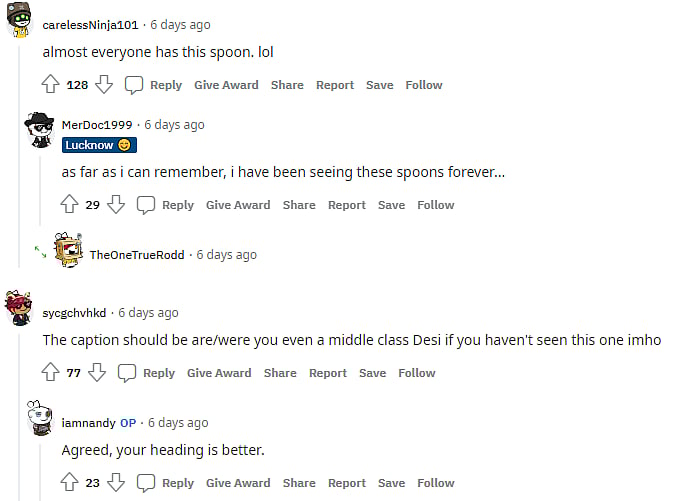Report sycgchvhkd's comment
This screenshot has width=677, height=501.
(328, 373)
